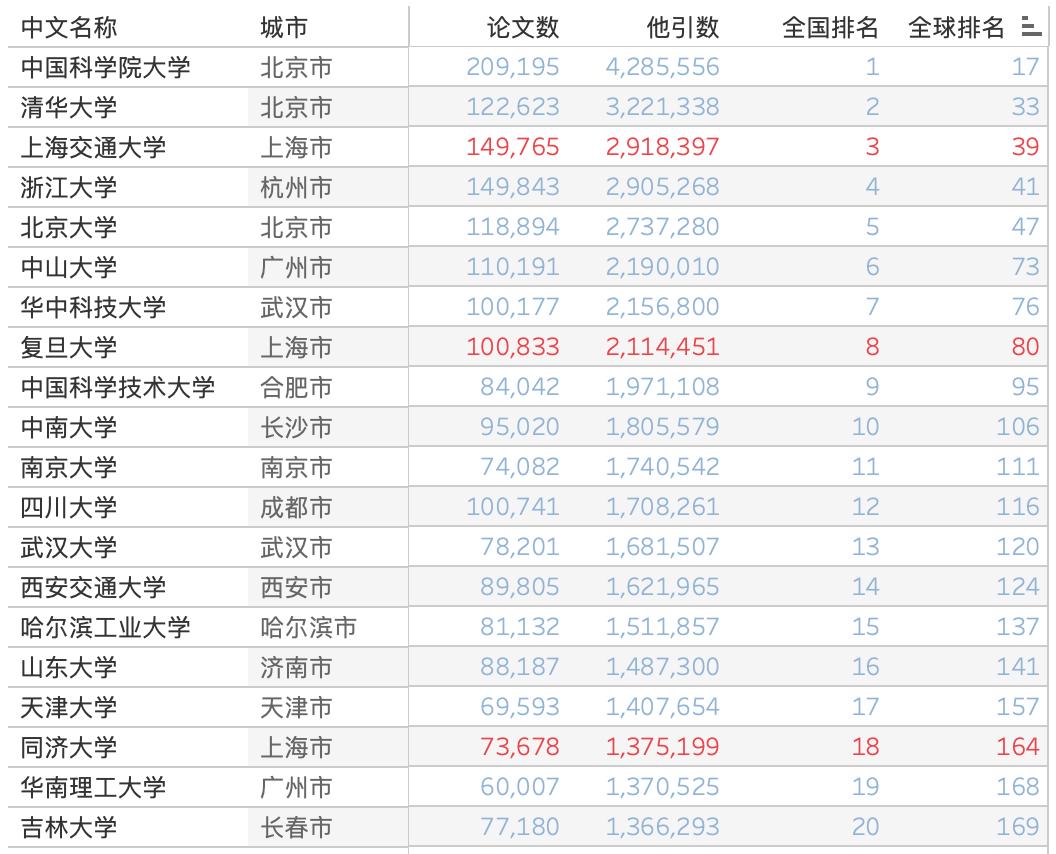Click city cell 杭州市
Image resolution: width=1056 pixels, height=854 pixels.
[296, 187]
